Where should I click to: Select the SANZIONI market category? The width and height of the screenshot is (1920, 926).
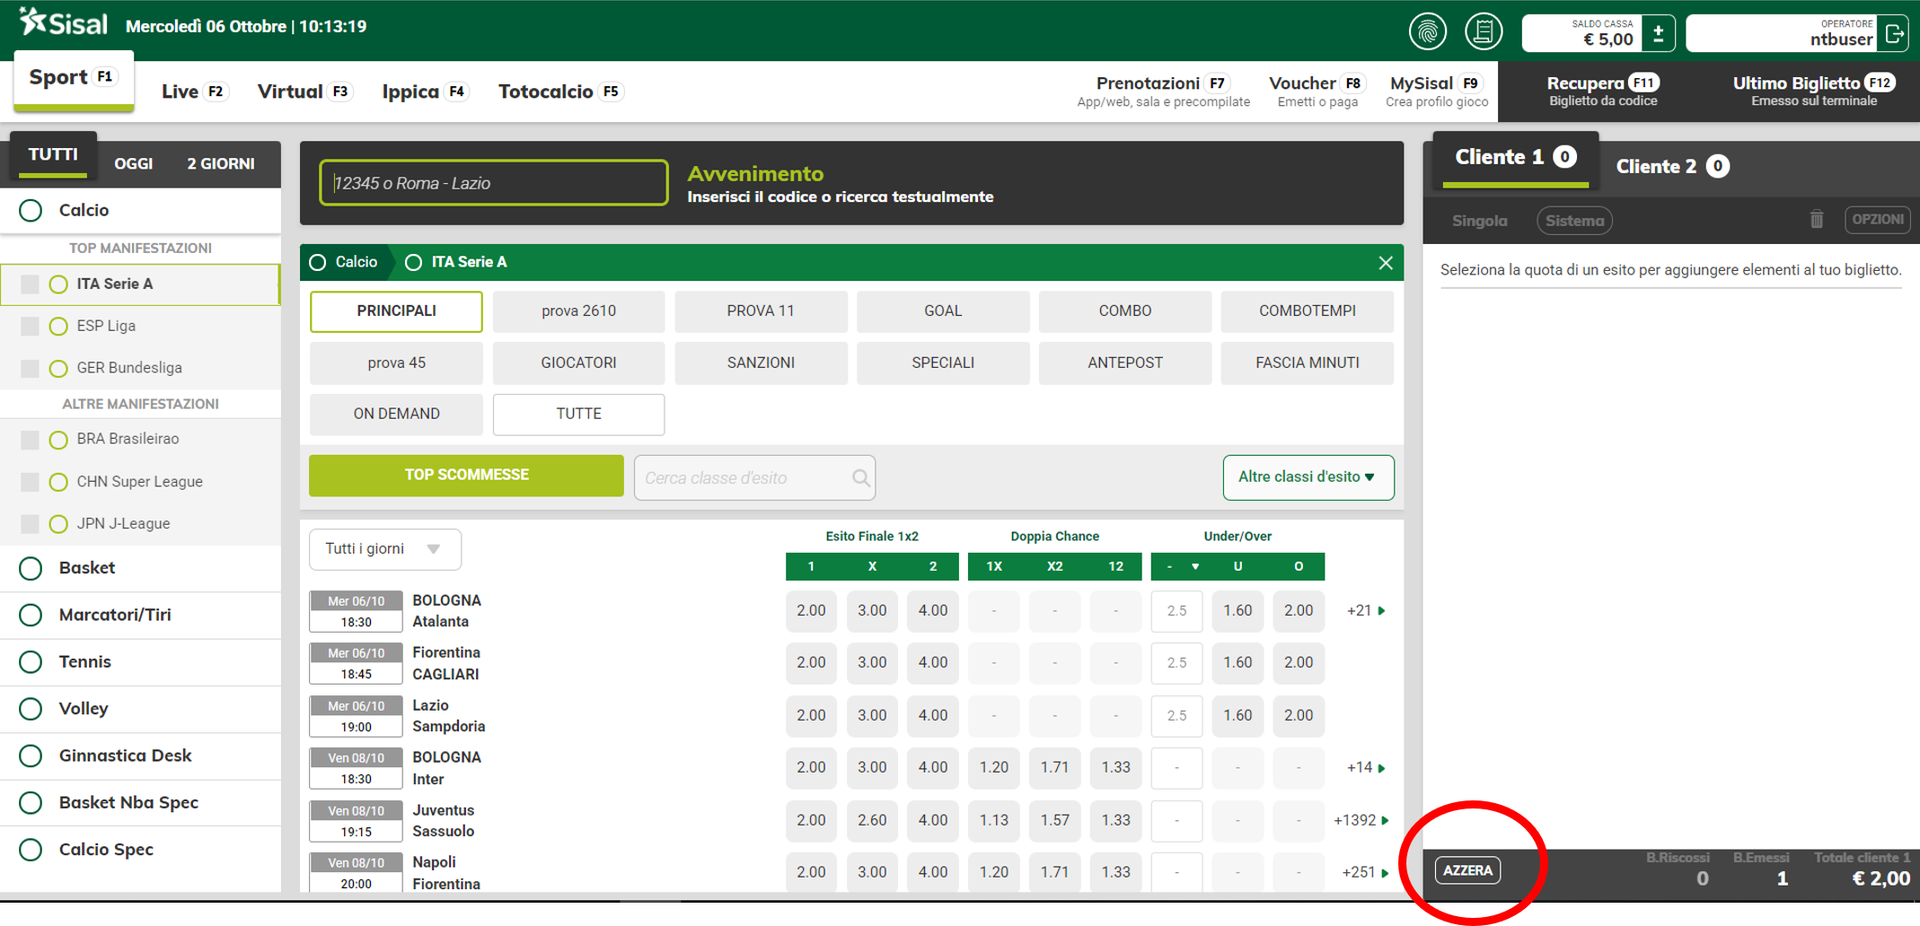(761, 363)
